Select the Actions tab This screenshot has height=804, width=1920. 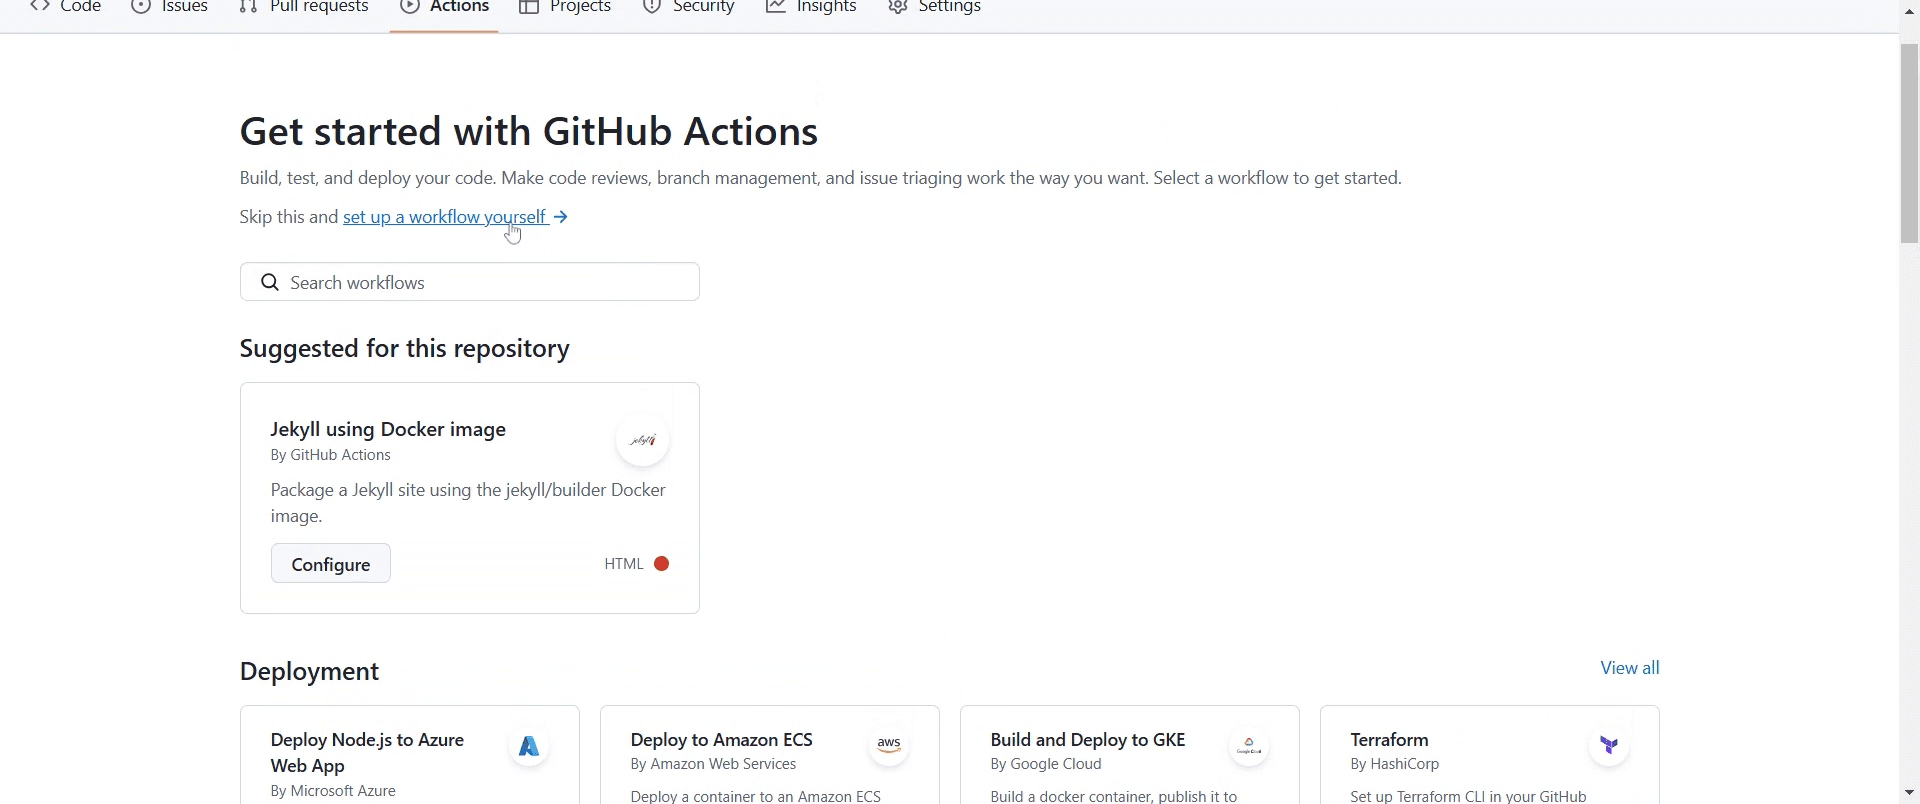pos(445,7)
